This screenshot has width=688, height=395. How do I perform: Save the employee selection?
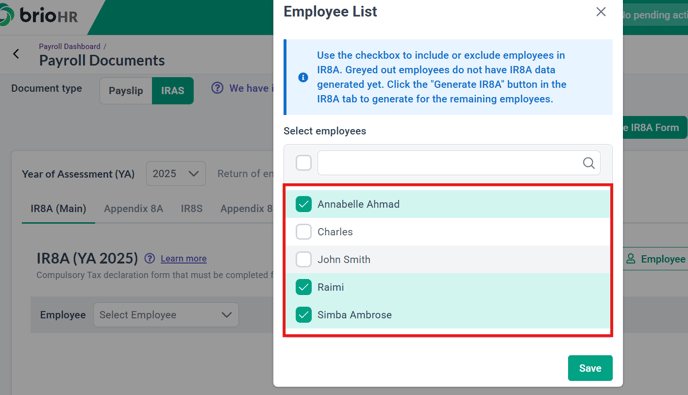pyautogui.click(x=590, y=368)
